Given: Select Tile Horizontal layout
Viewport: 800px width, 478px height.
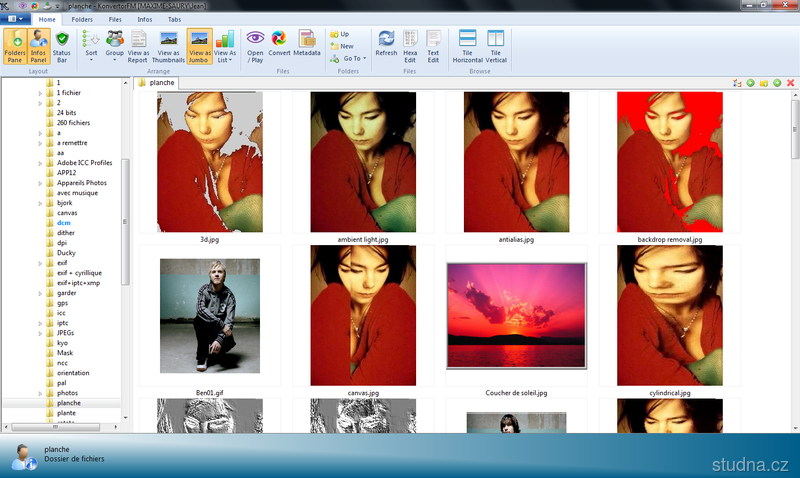Looking at the screenshot, I should [x=467, y=43].
